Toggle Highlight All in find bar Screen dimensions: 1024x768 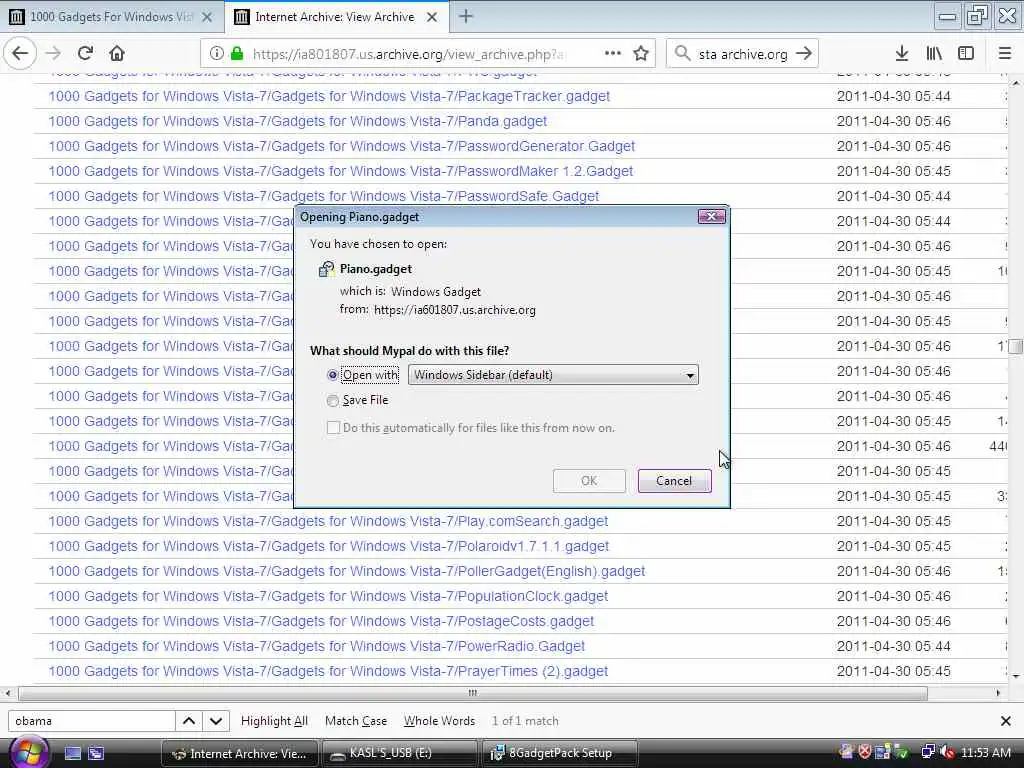274,721
